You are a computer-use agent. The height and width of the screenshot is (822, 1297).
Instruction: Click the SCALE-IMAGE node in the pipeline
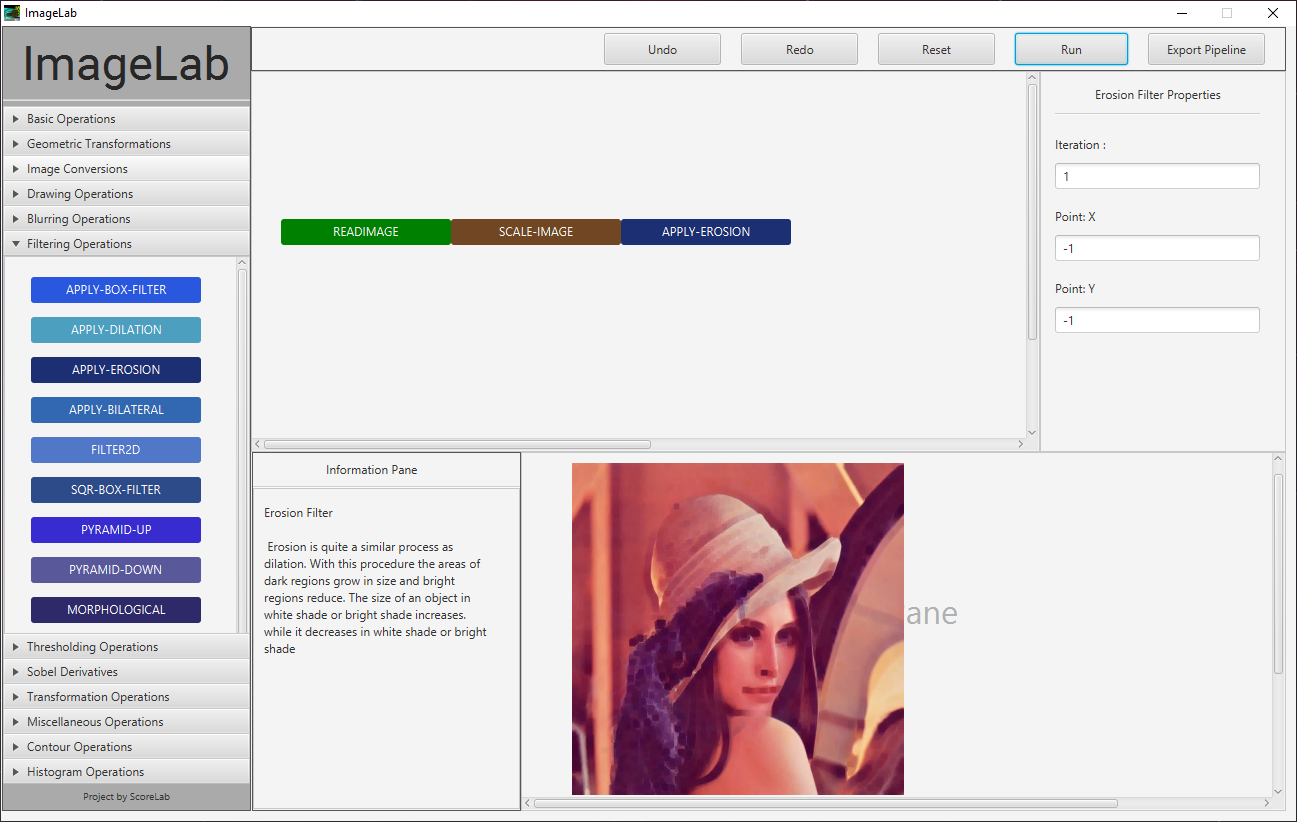pos(536,232)
